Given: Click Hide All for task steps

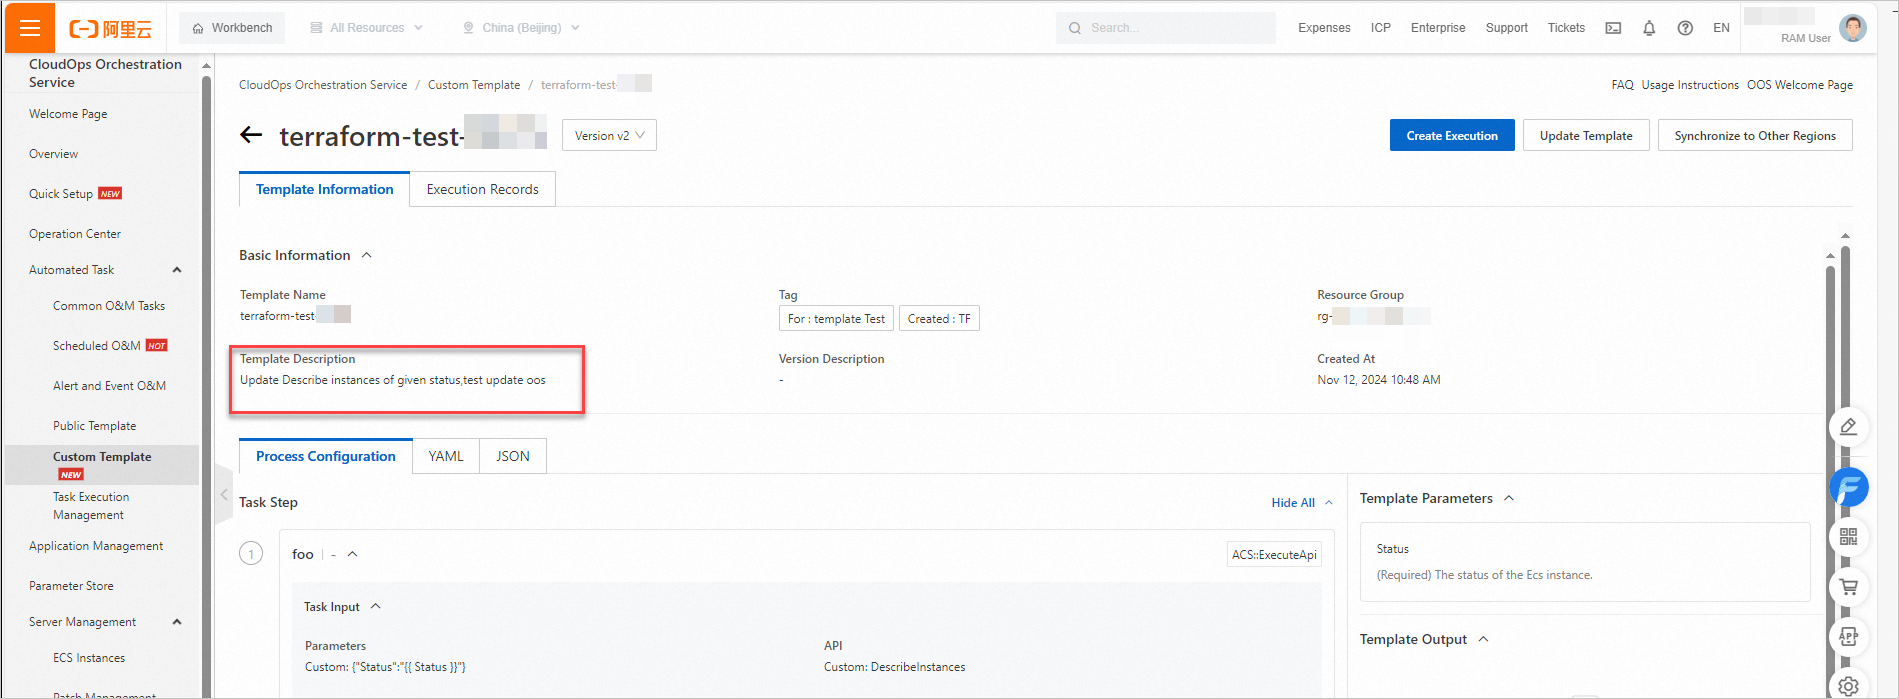Looking at the screenshot, I should (x=1301, y=503).
